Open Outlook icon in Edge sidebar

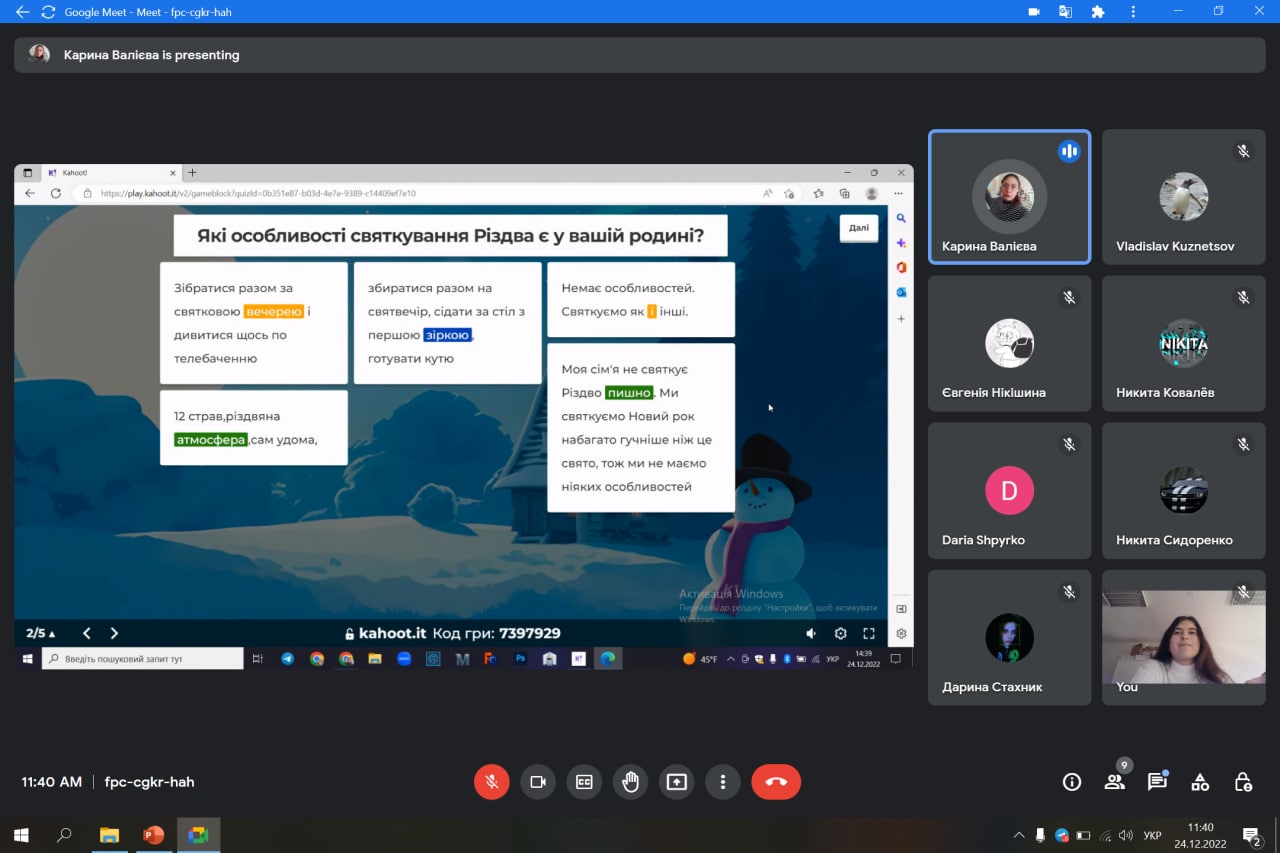tap(901, 292)
